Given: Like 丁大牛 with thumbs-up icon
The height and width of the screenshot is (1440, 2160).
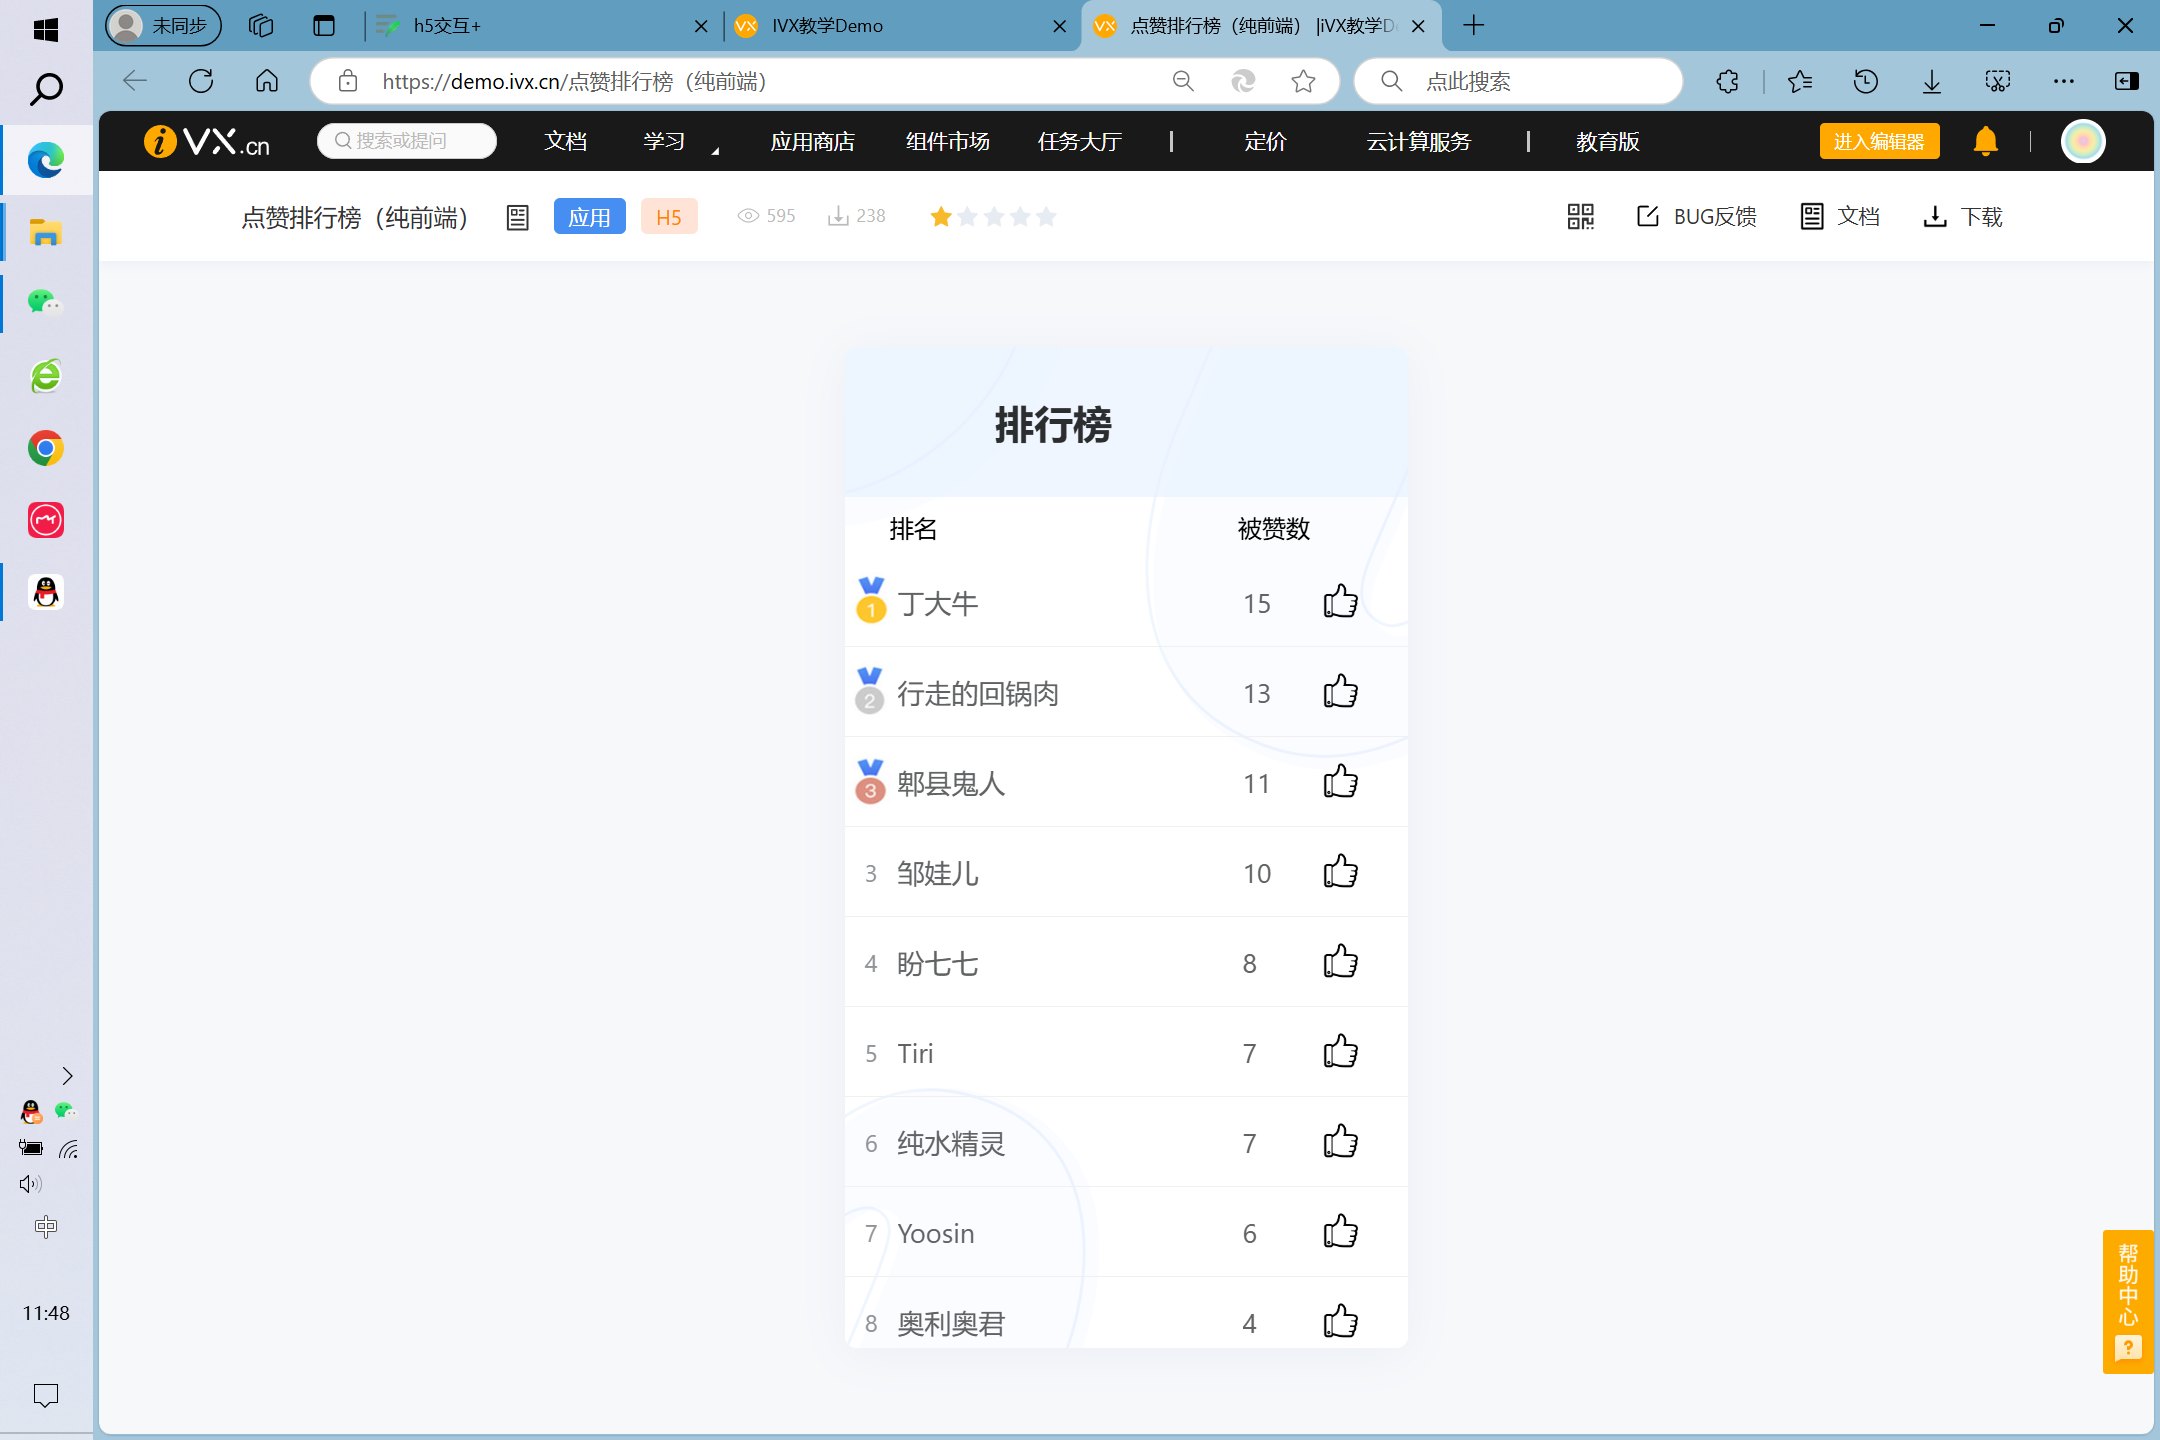Looking at the screenshot, I should pos(1340,602).
